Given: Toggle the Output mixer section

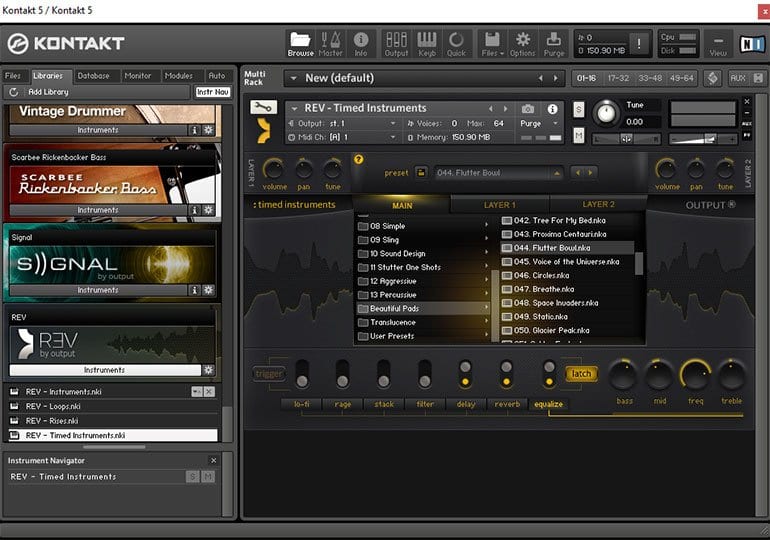Looking at the screenshot, I should (x=396, y=43).
